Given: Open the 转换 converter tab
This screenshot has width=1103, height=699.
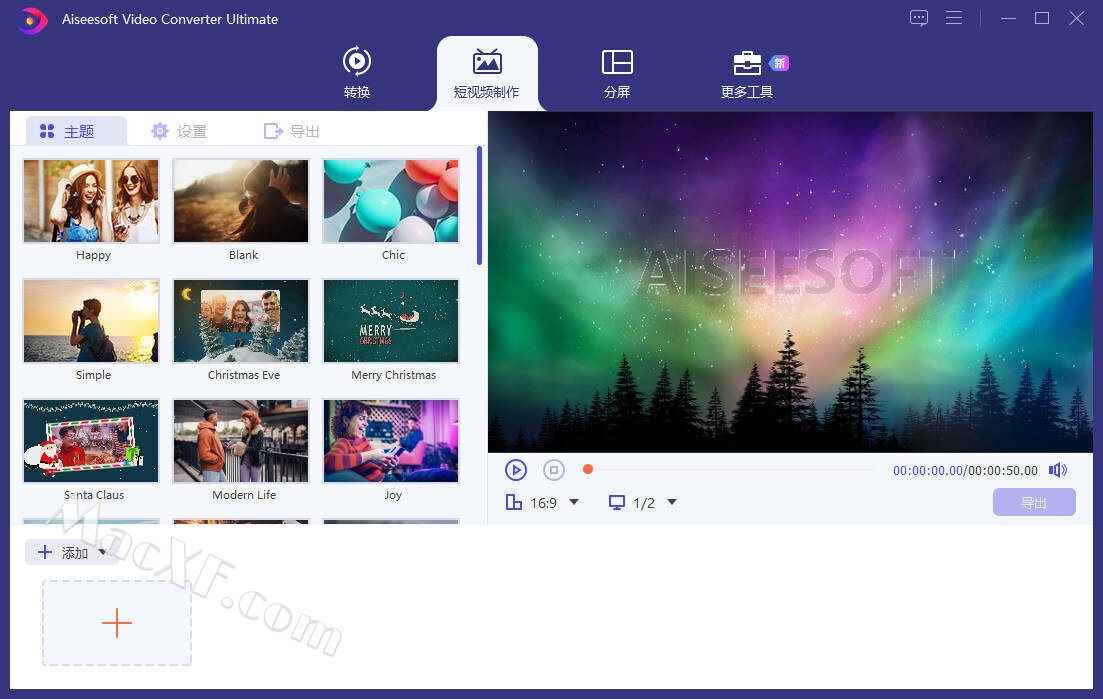Looking at the screenshot, I should tap(357, 72).
